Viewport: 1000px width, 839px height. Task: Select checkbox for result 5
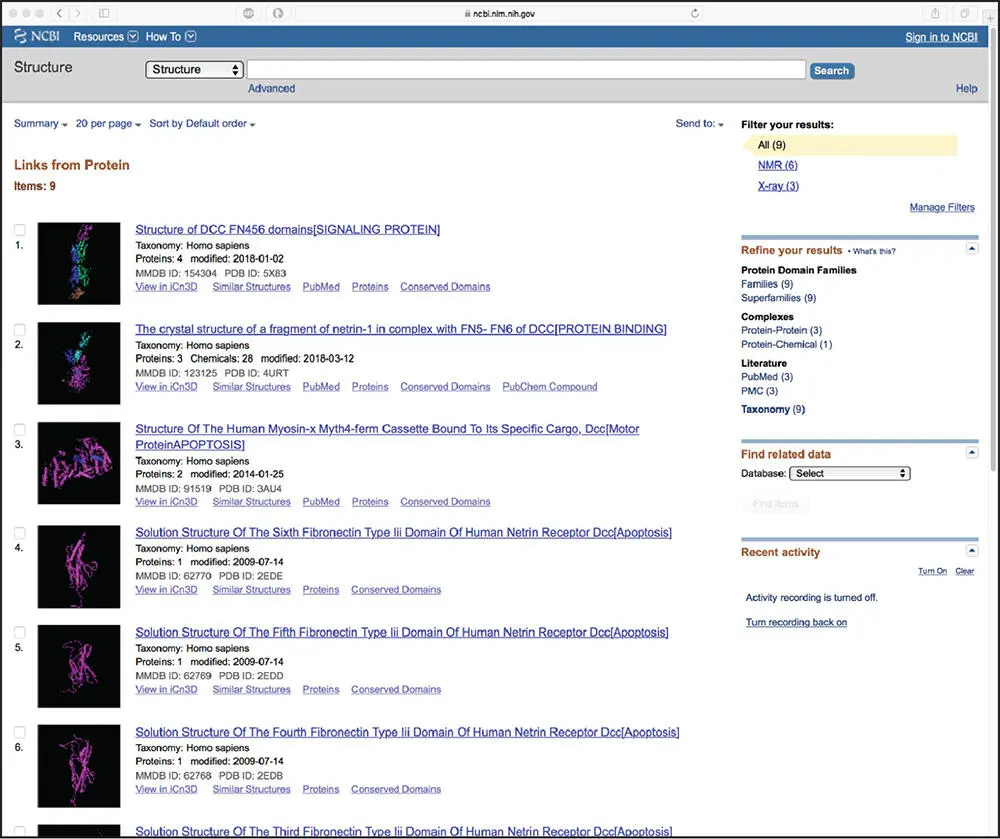[x=20, y=632]
